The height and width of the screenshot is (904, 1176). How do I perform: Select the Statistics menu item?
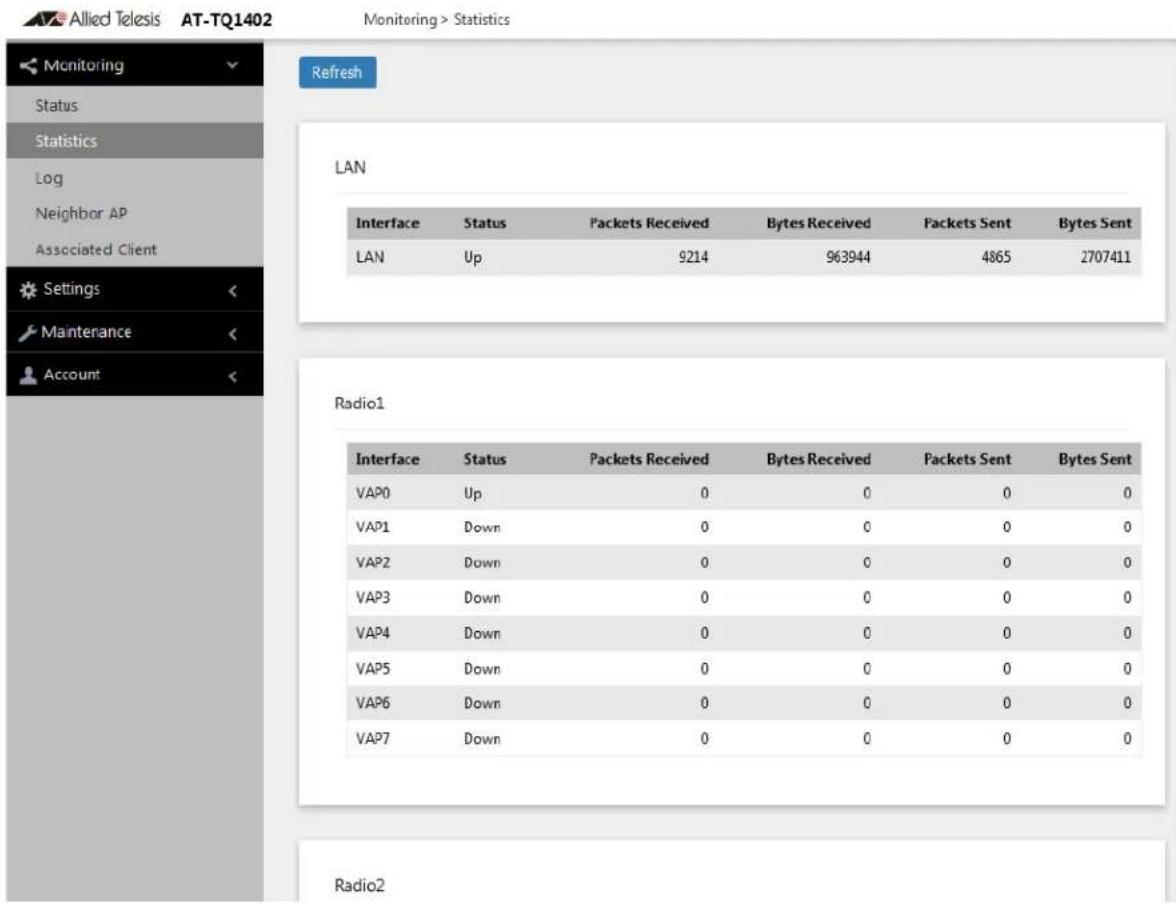click(x=135, y=140)
